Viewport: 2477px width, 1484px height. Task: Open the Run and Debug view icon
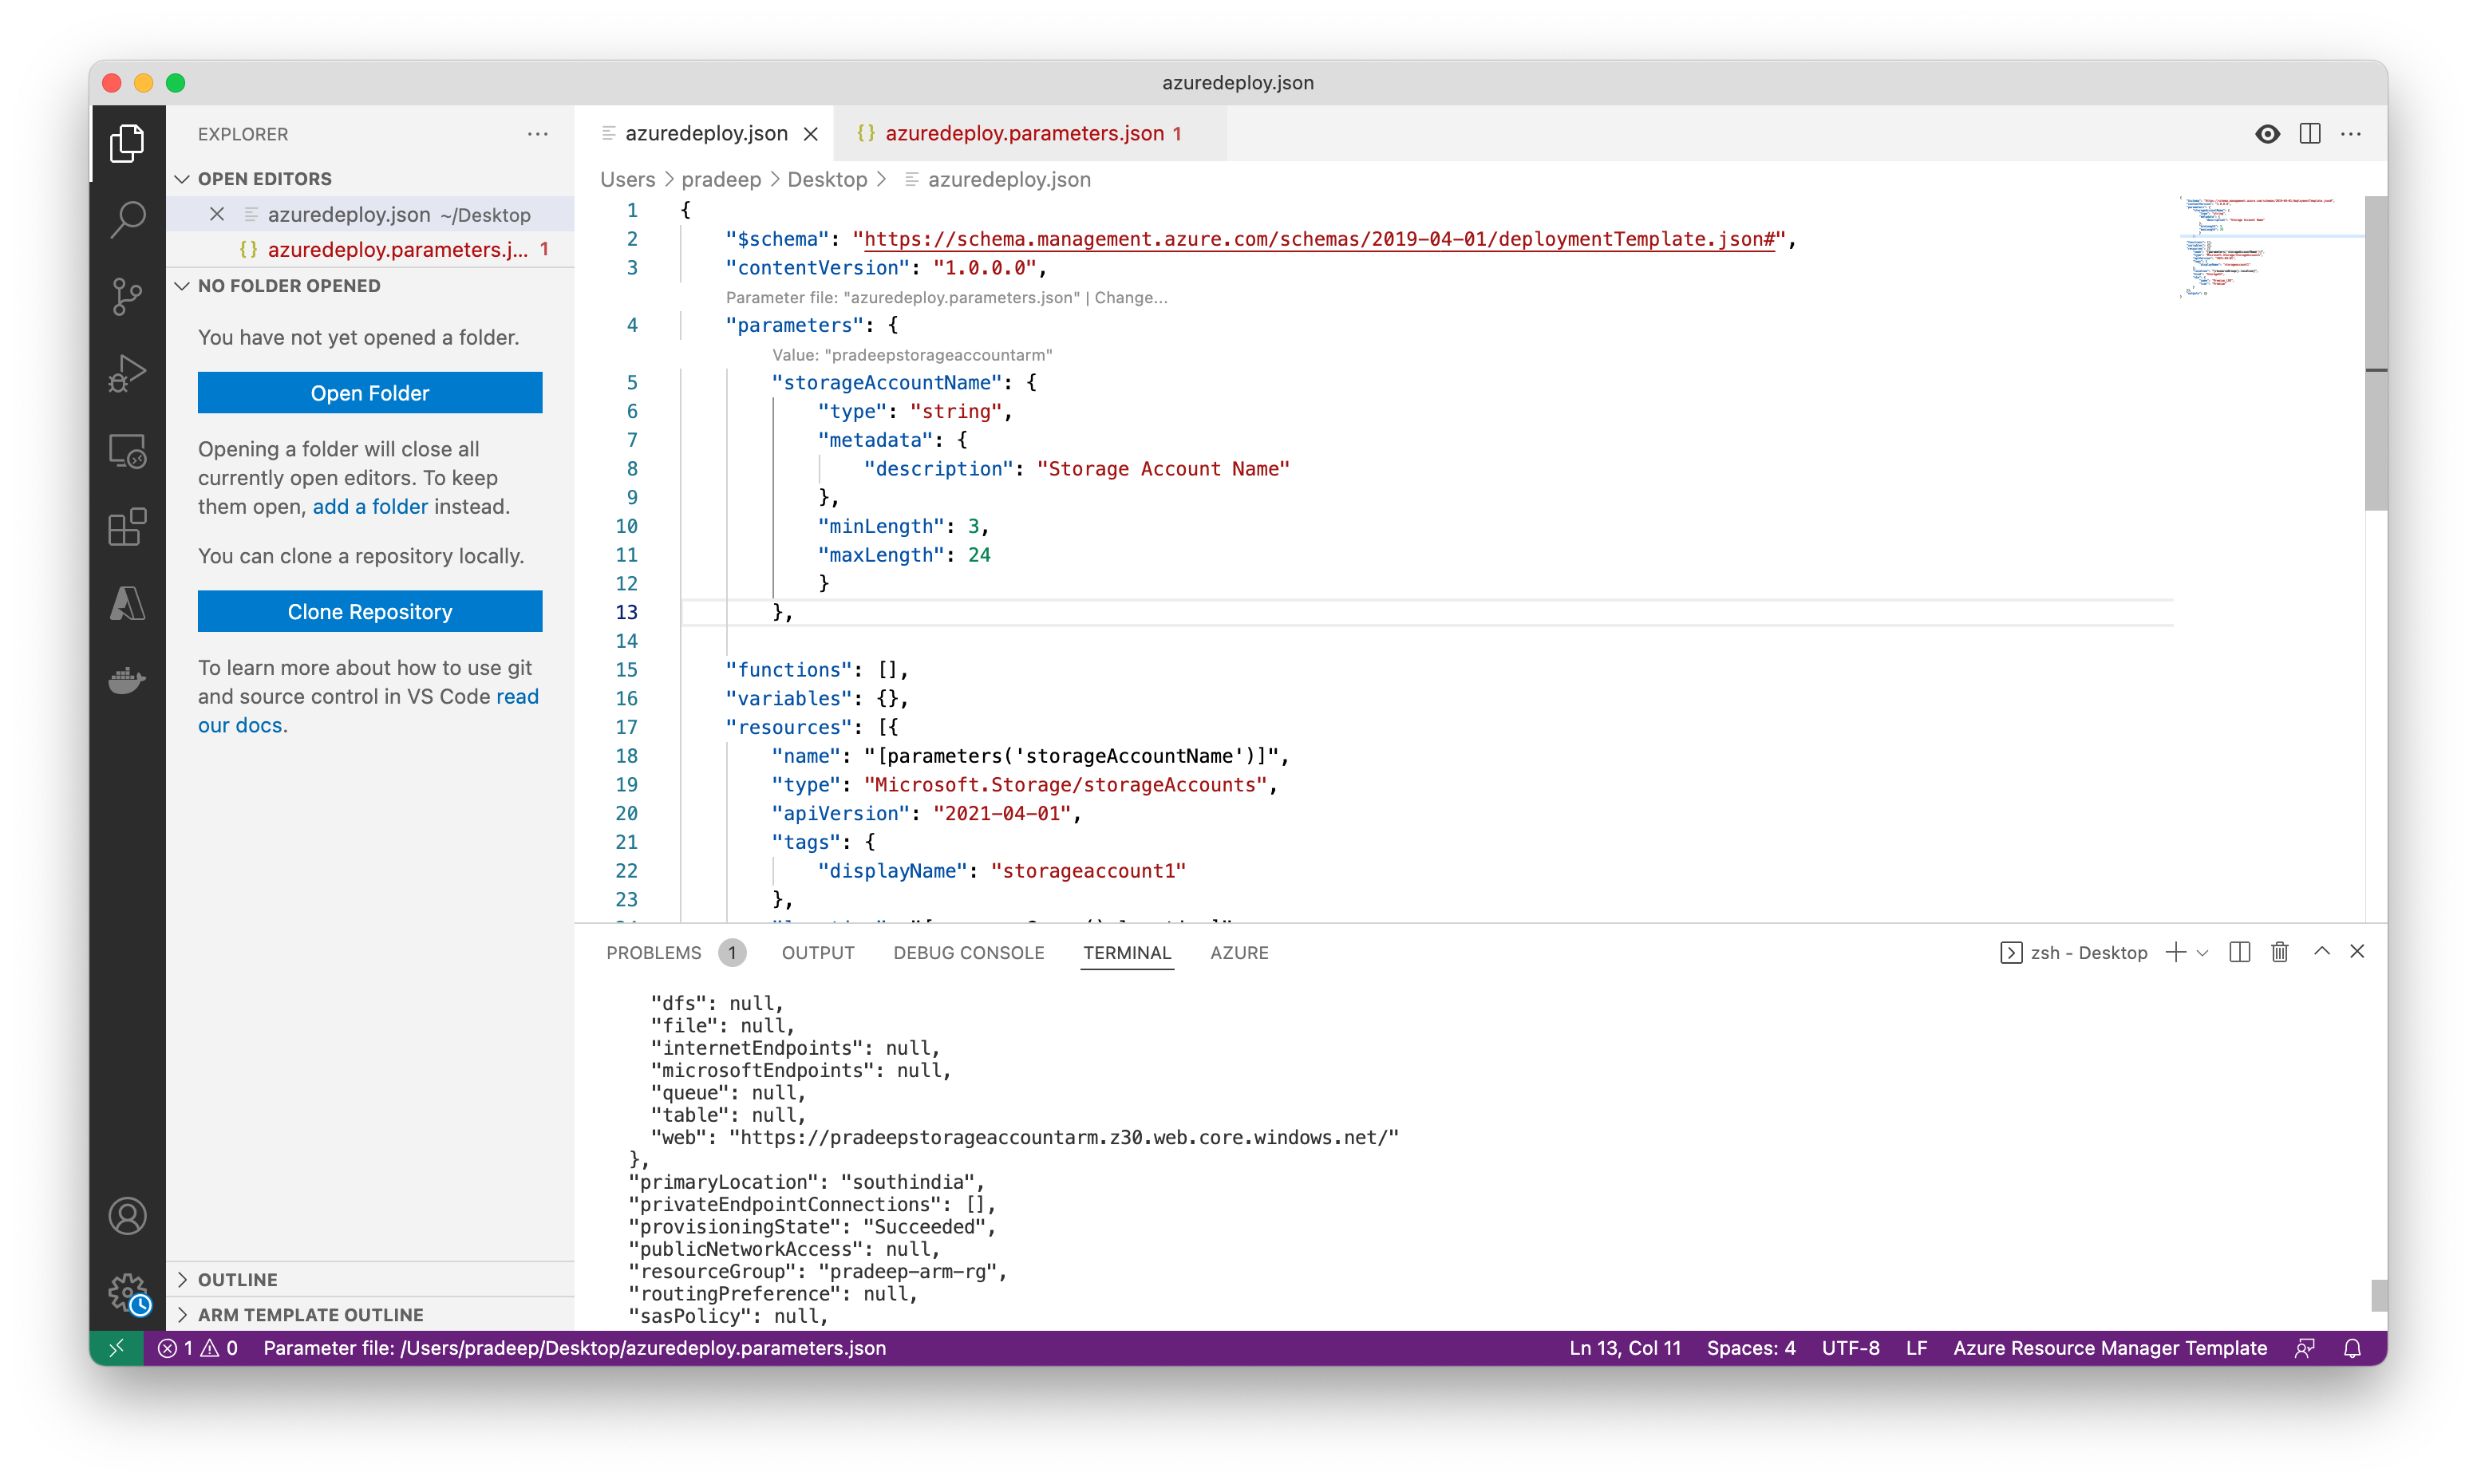pyautogui.click(x=127, y=373)
